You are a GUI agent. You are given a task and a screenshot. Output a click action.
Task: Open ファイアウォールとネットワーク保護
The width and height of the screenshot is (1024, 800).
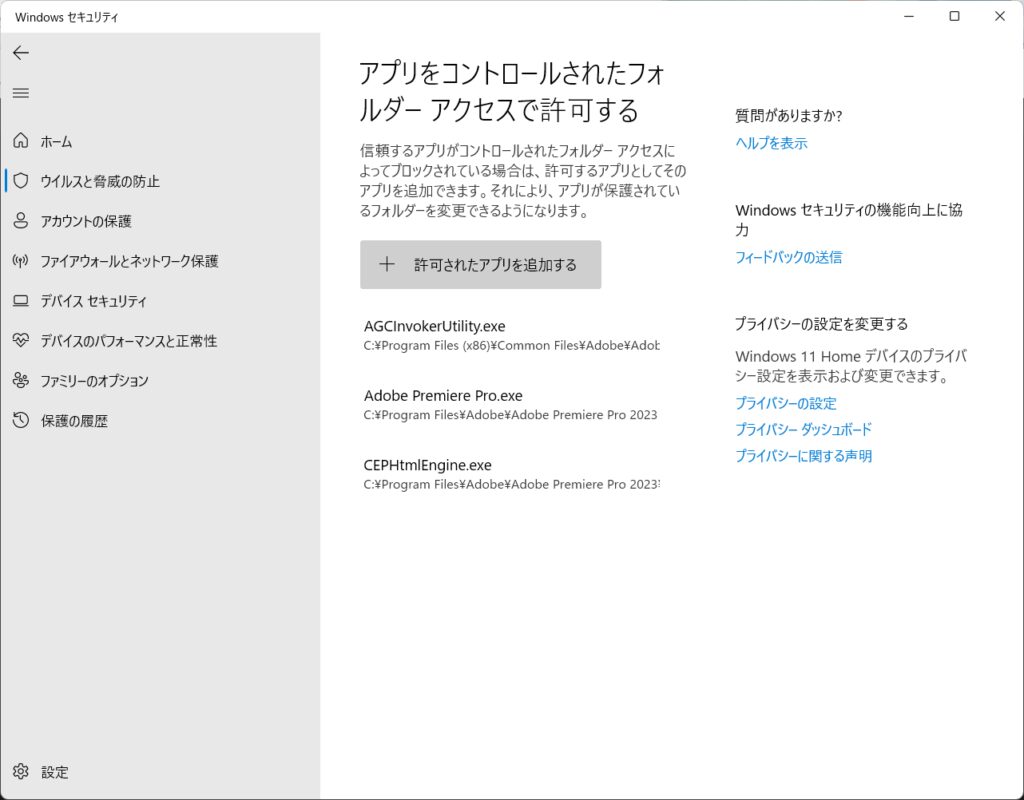pyautogui.click(x=160, y=261)
